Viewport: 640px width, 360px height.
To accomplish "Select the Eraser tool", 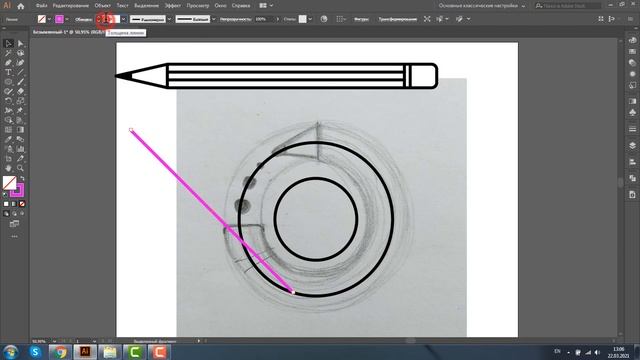I will [x=20, y=91].
